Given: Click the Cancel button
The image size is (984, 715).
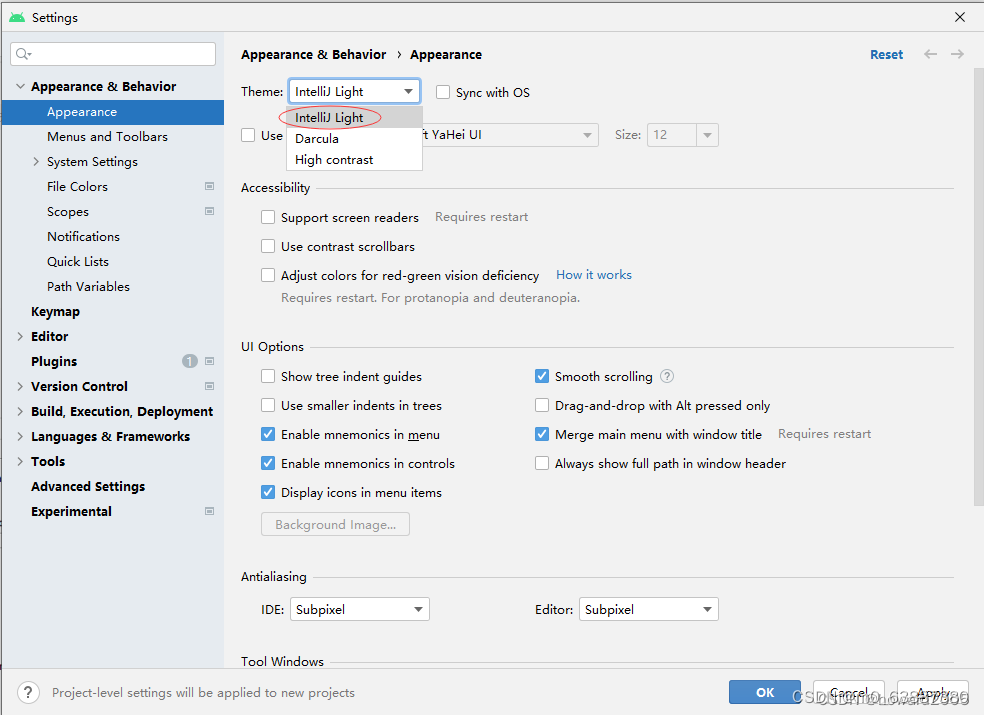Looking at the screenshot, I should [848, 692].
